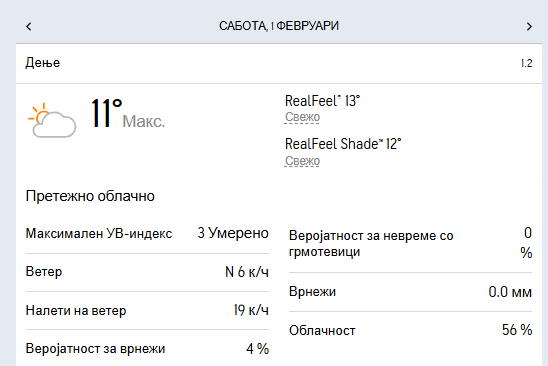Image resolution: width=548 pixels, height=366 pixels.
Task: Click the RealFeel 13° reading
Action: coord(322,101)
